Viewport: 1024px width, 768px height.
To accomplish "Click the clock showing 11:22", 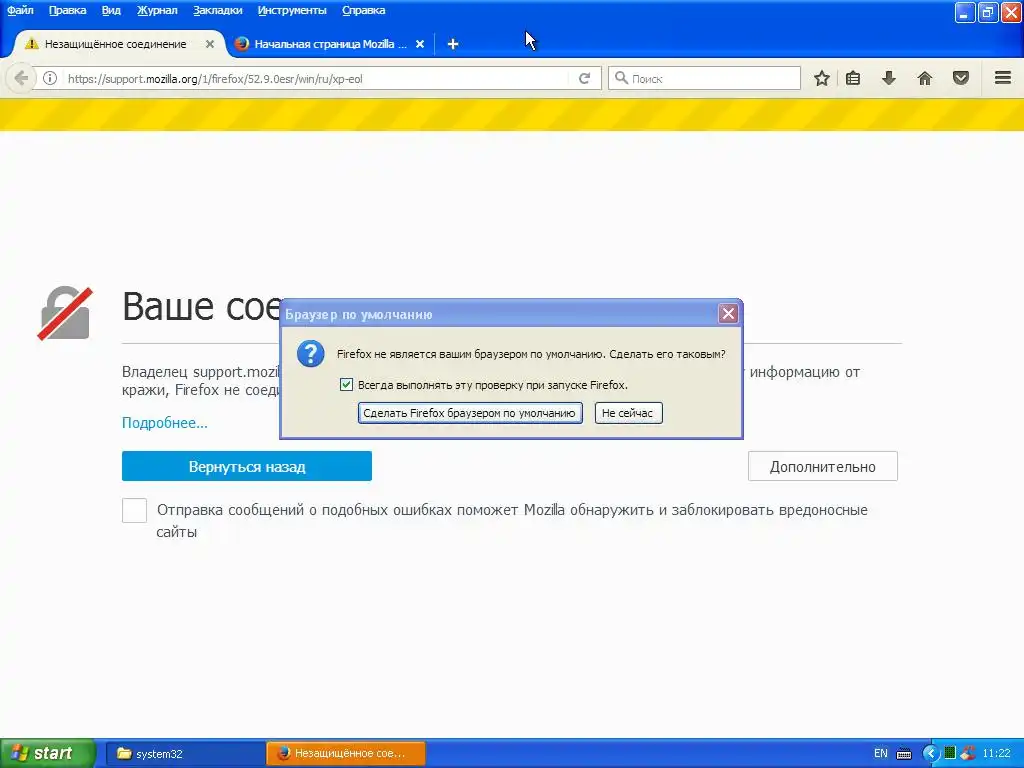I will click(996, 754).
